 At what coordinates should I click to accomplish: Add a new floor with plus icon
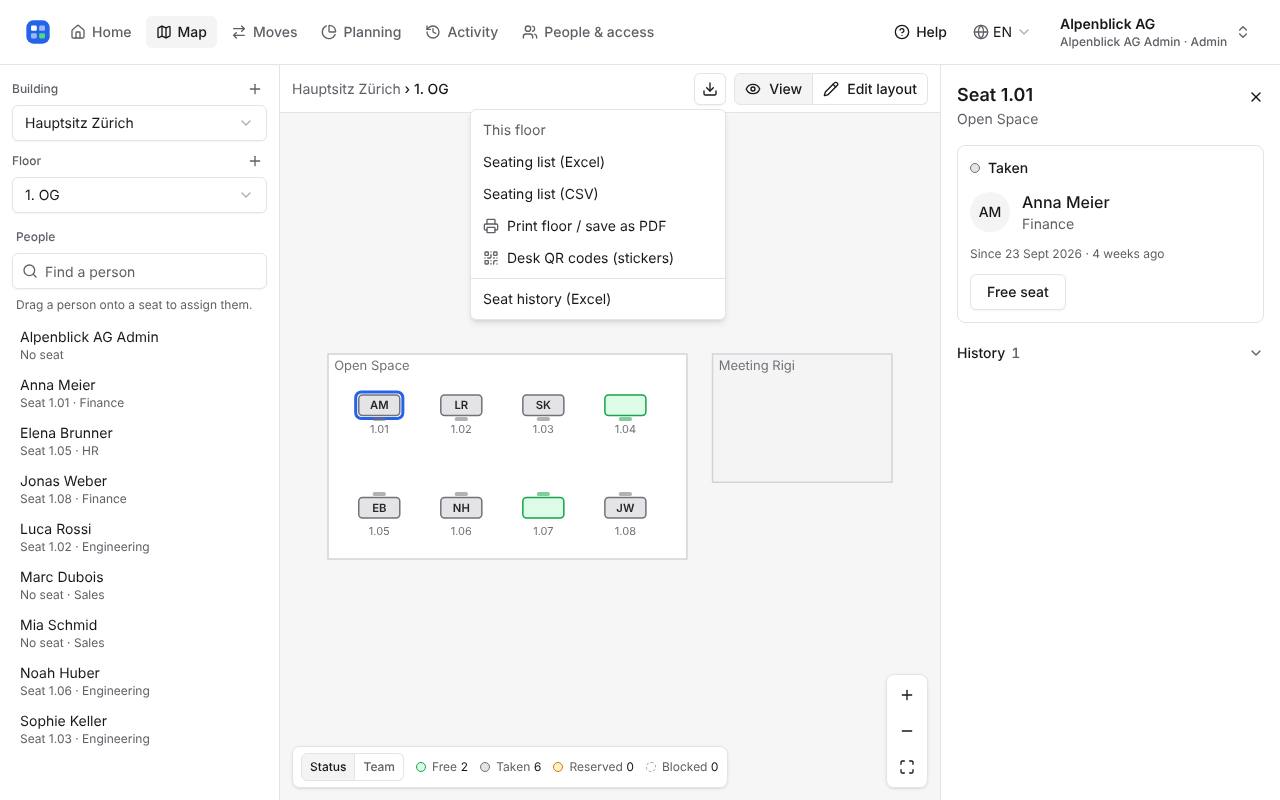click(255, 161)
